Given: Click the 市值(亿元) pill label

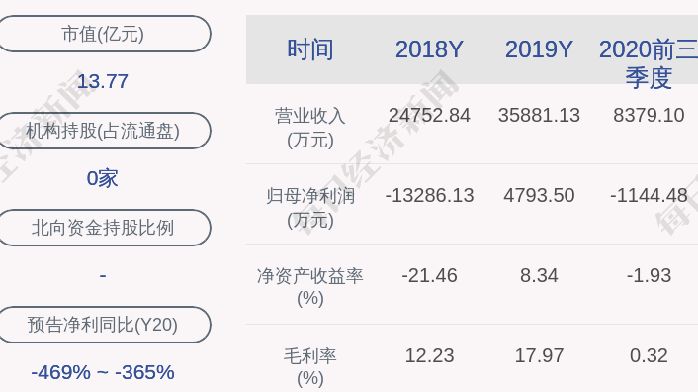Looking at the screenshot, I should (x=103, y=34).
